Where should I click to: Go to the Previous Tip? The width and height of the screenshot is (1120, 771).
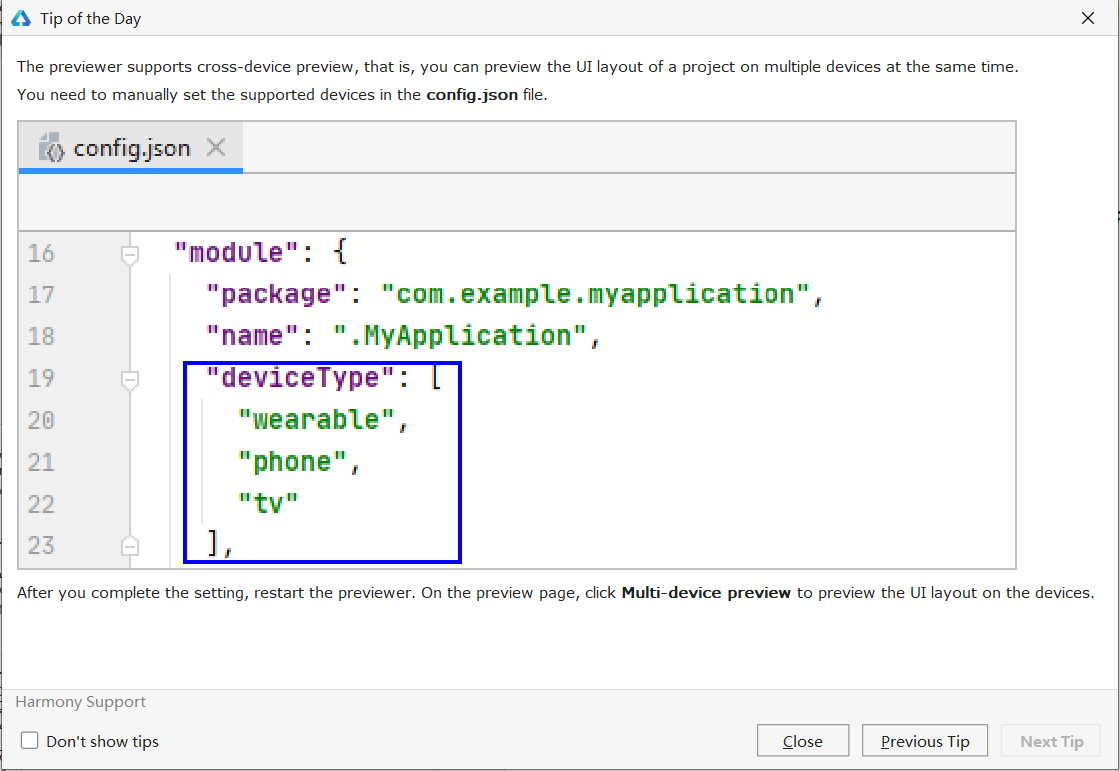tap(925, 740)
